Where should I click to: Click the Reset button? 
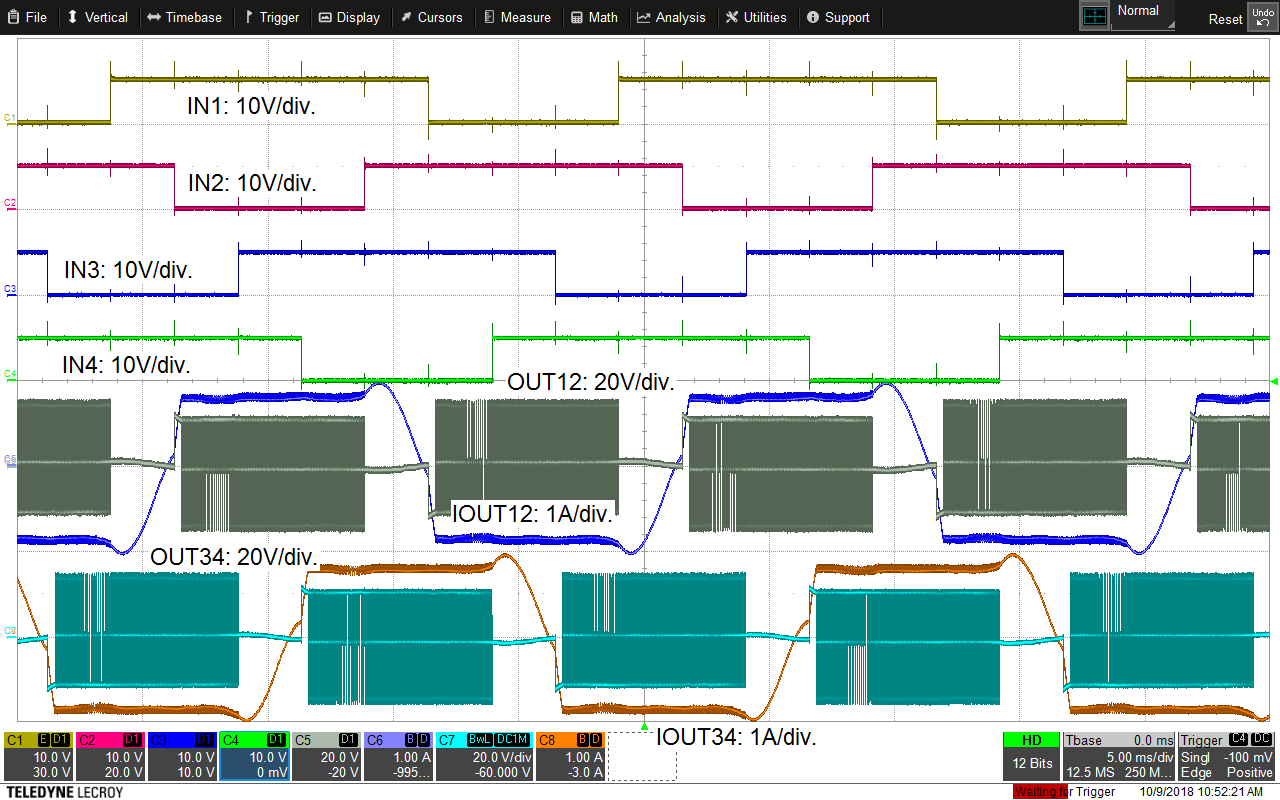(x=1224, y=18)
